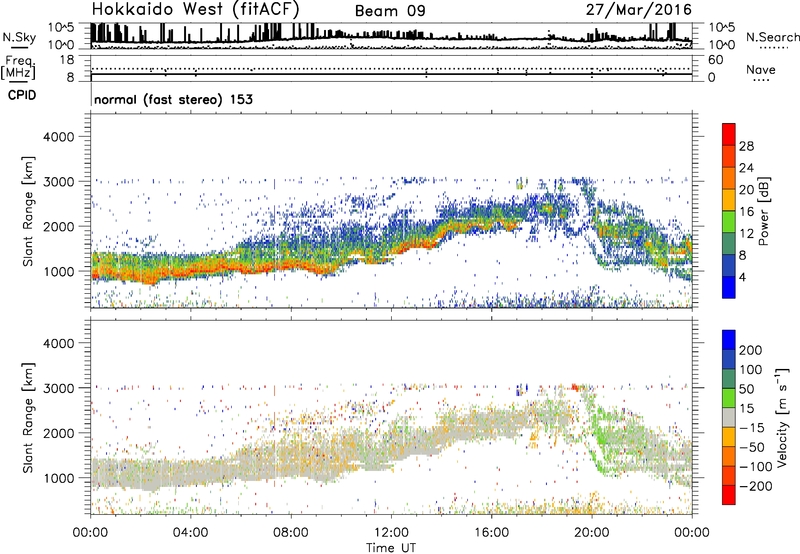Screen dimensions: 800x554
Task: Click the '16' label on Power color bar
Action: click(x=746, y=212)
